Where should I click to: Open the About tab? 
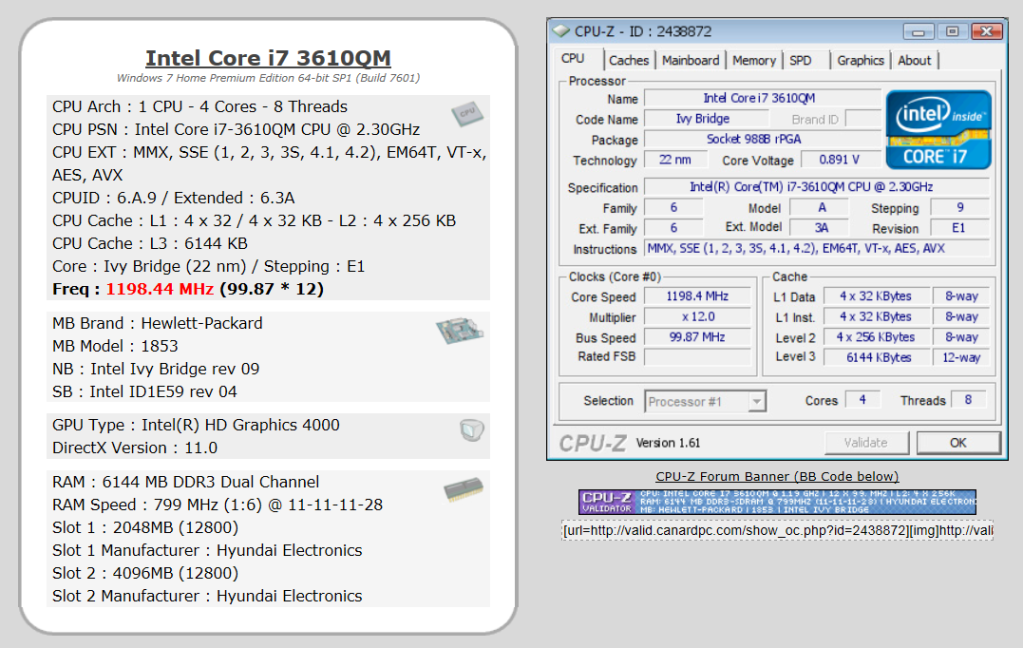click(x=914, y=60)
